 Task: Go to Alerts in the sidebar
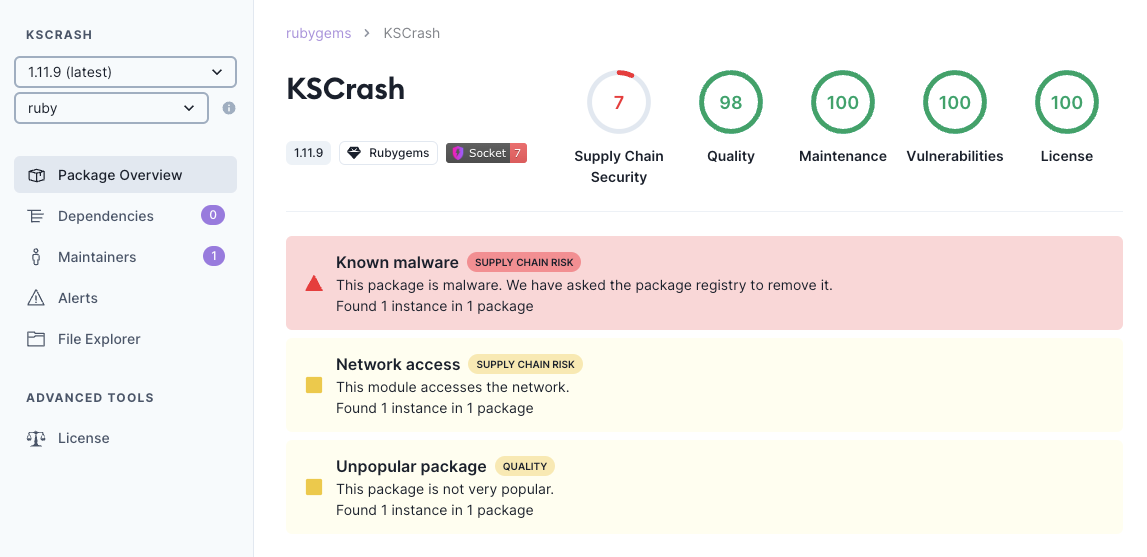[78, 298]
